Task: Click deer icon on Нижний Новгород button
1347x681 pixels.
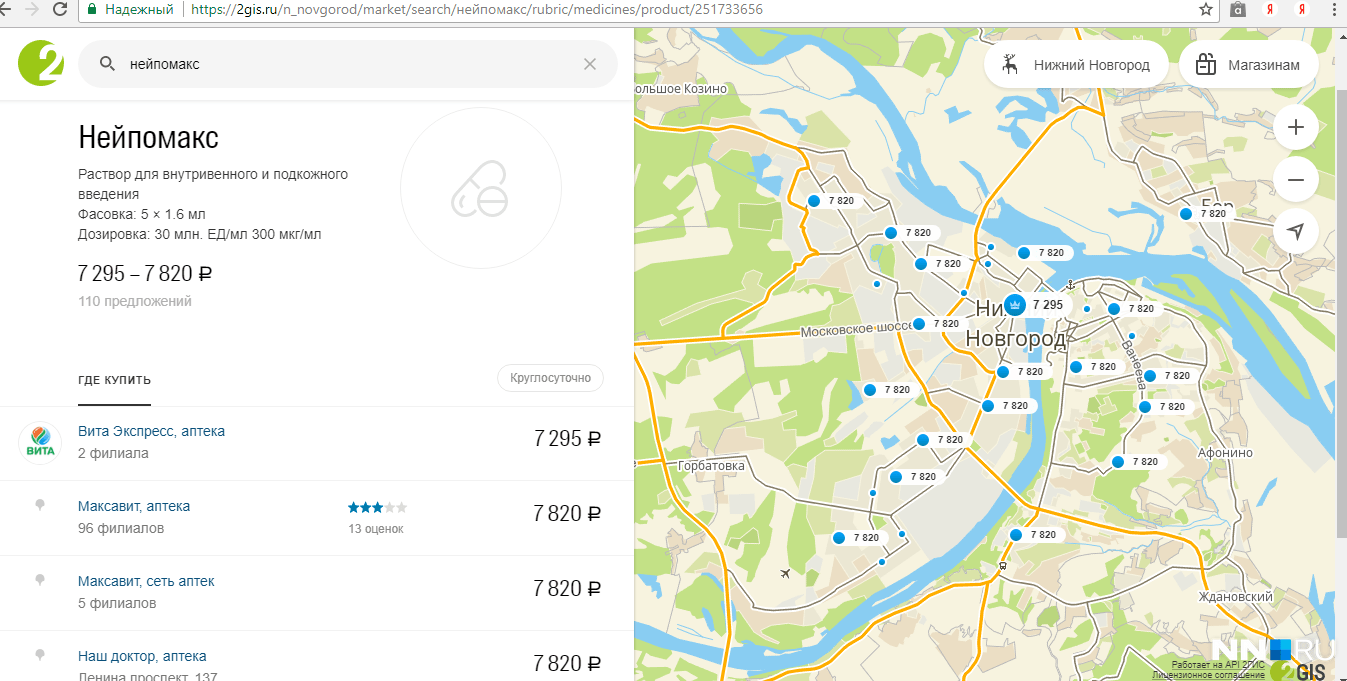Action: [1011, 65]
